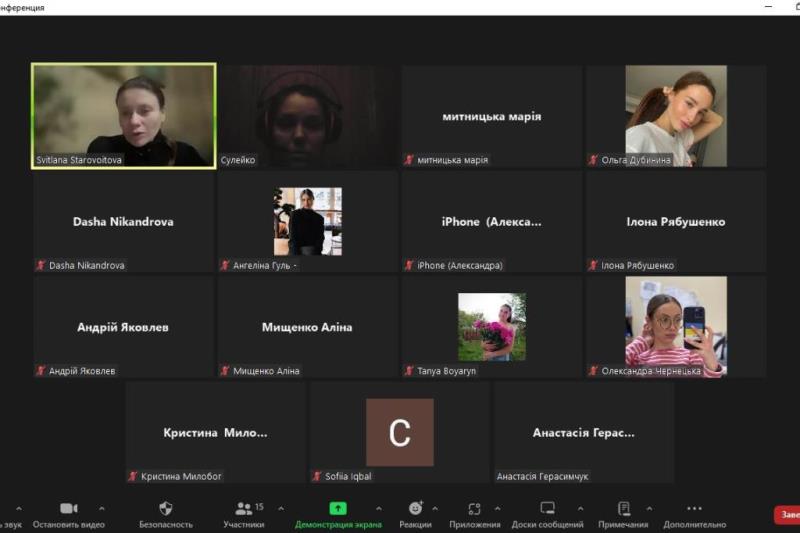Select Sofiia Iqbal's letter C avatar
The image size is (800, 533).
coord(400,433)
